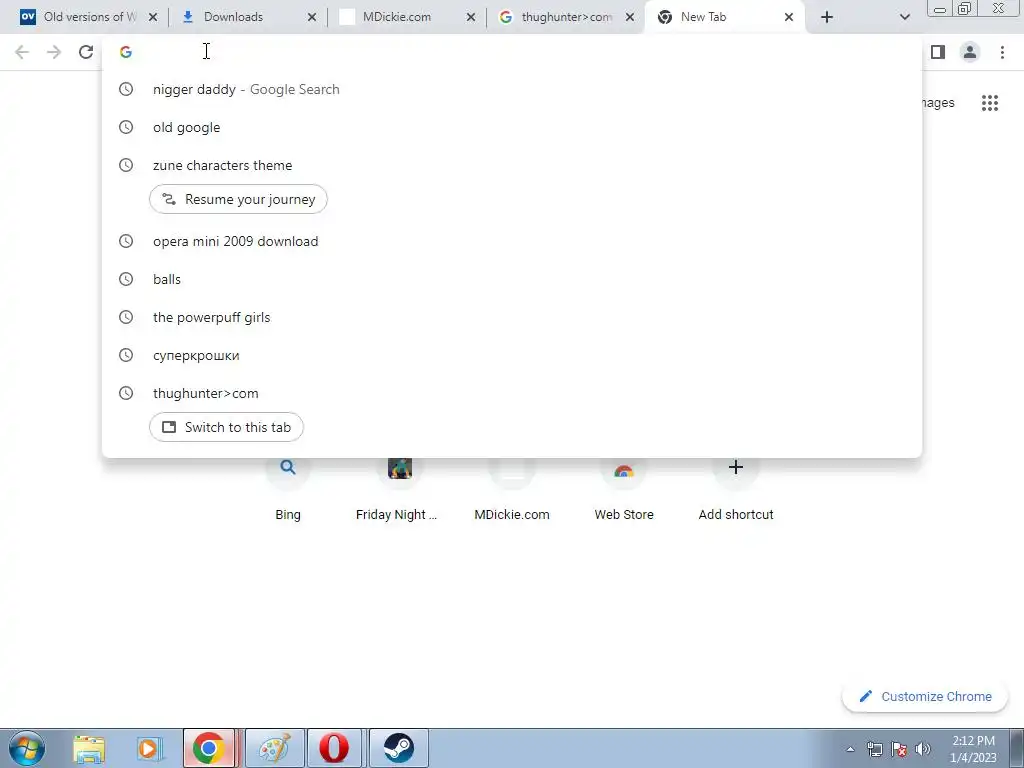1024x768 pixels.
Task: Switch to the thughunter>com tab
Action: point(566,17)
